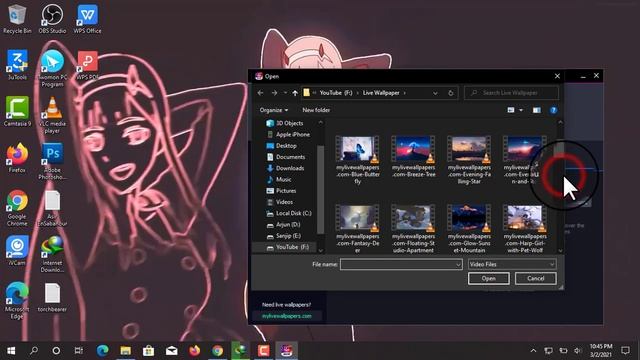Click the Search Live Wallpaper box
This screenshot has width=640, height=360.
[511, 93]
